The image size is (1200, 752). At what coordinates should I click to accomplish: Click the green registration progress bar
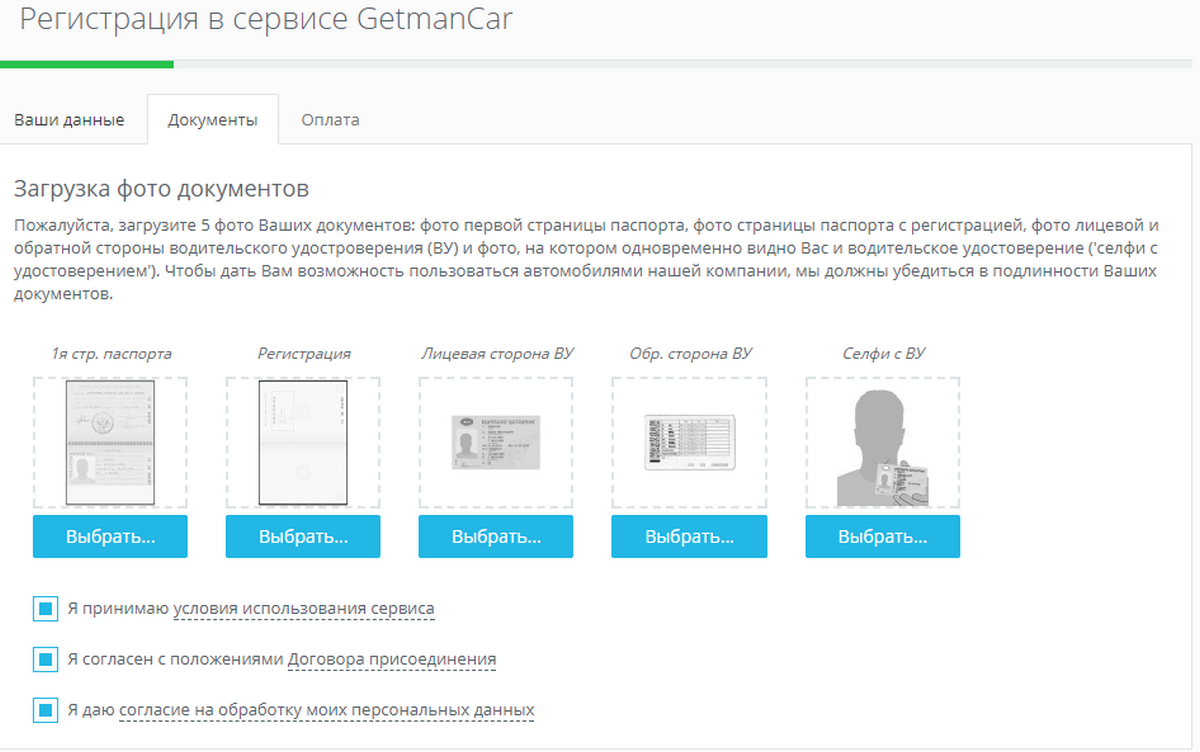(87, 64)
